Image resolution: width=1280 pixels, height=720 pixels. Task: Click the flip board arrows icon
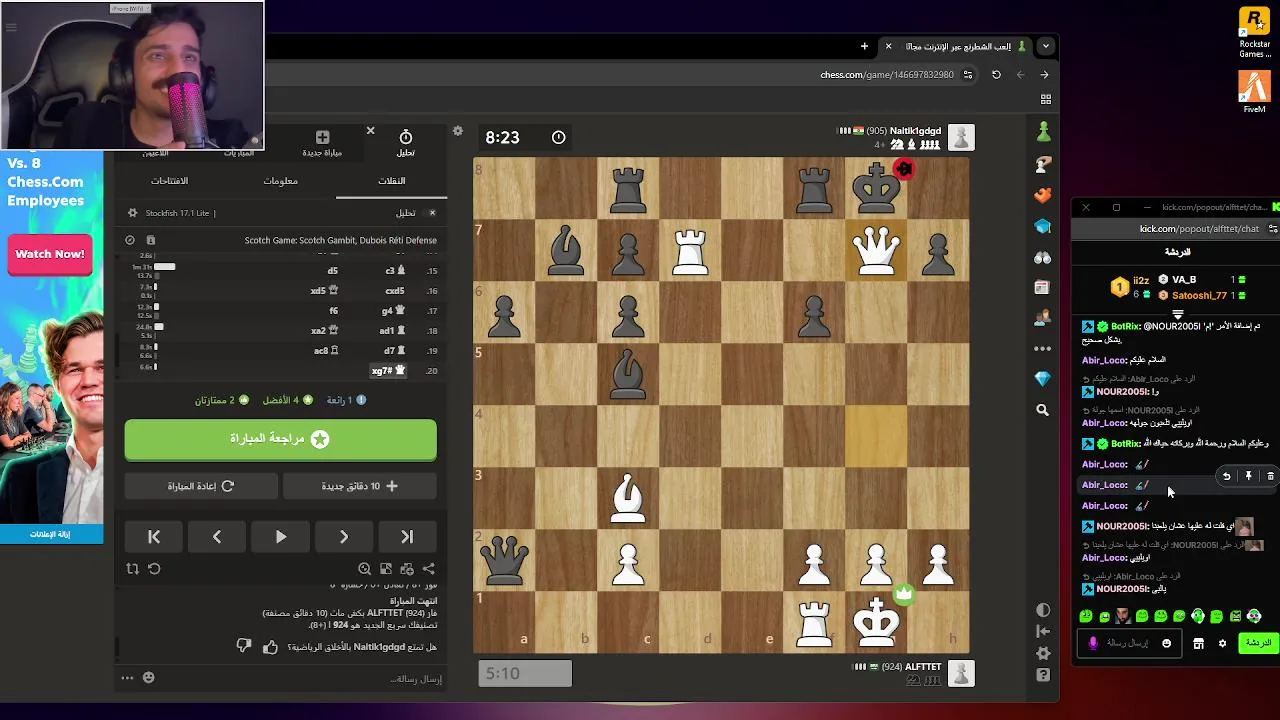132,568
